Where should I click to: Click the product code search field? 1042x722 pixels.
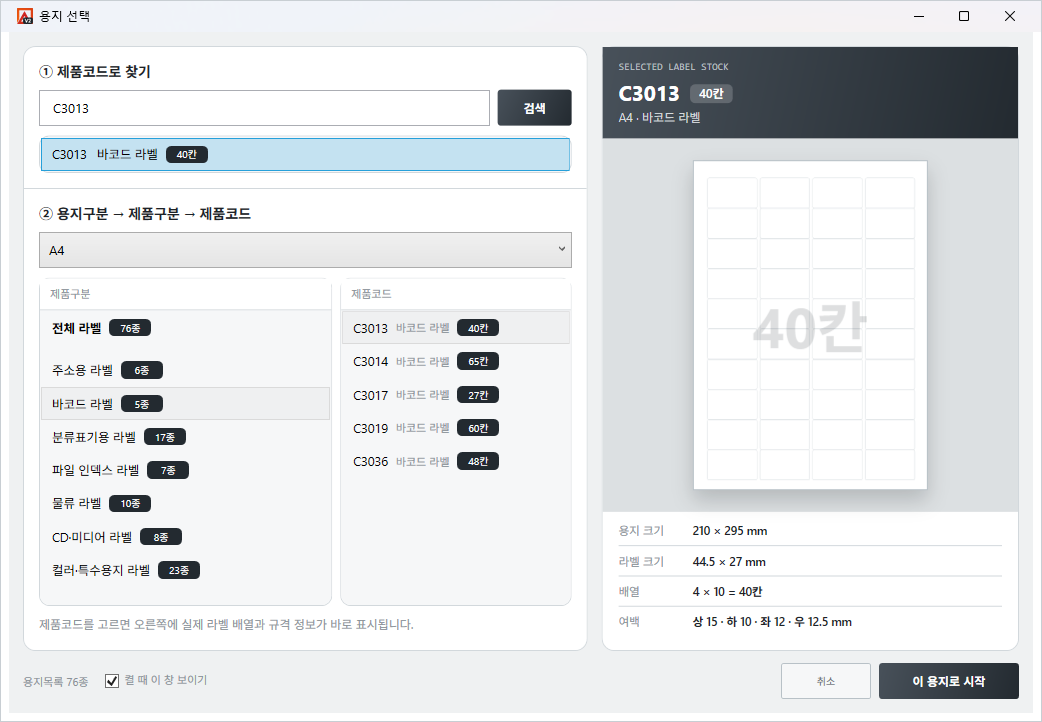pyautogui.click(x=264, y=108)
